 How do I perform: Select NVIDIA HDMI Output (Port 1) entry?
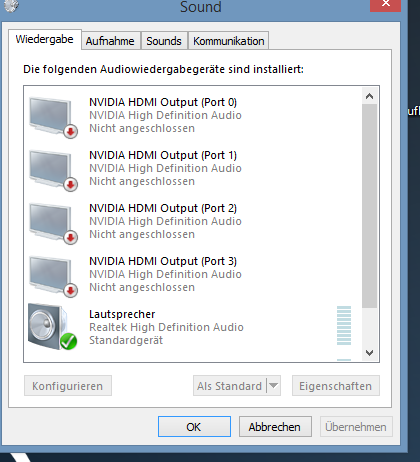click(x=193, y=168)
